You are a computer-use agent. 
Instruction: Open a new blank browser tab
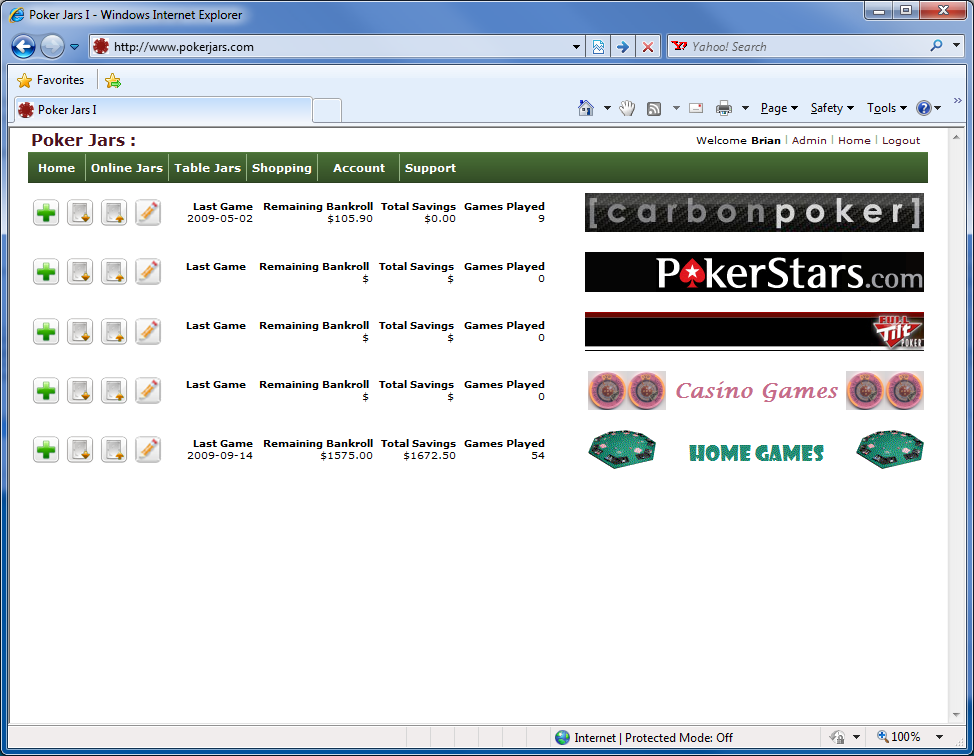click(x=327, y=111)
